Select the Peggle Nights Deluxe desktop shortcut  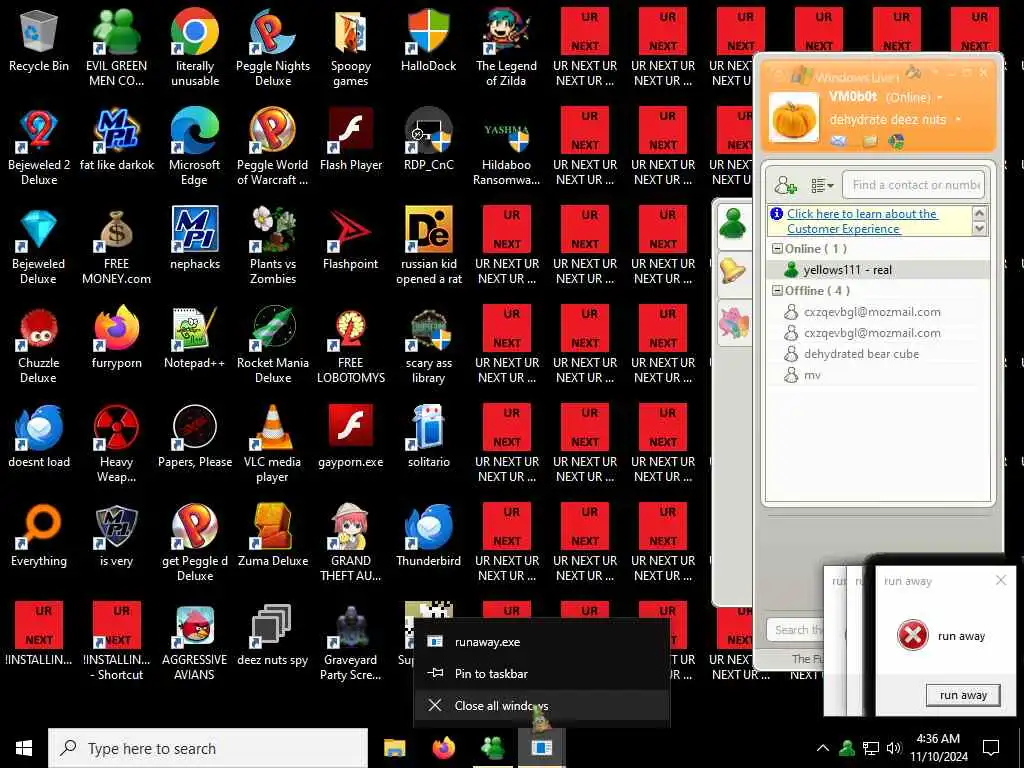(272, 48)
